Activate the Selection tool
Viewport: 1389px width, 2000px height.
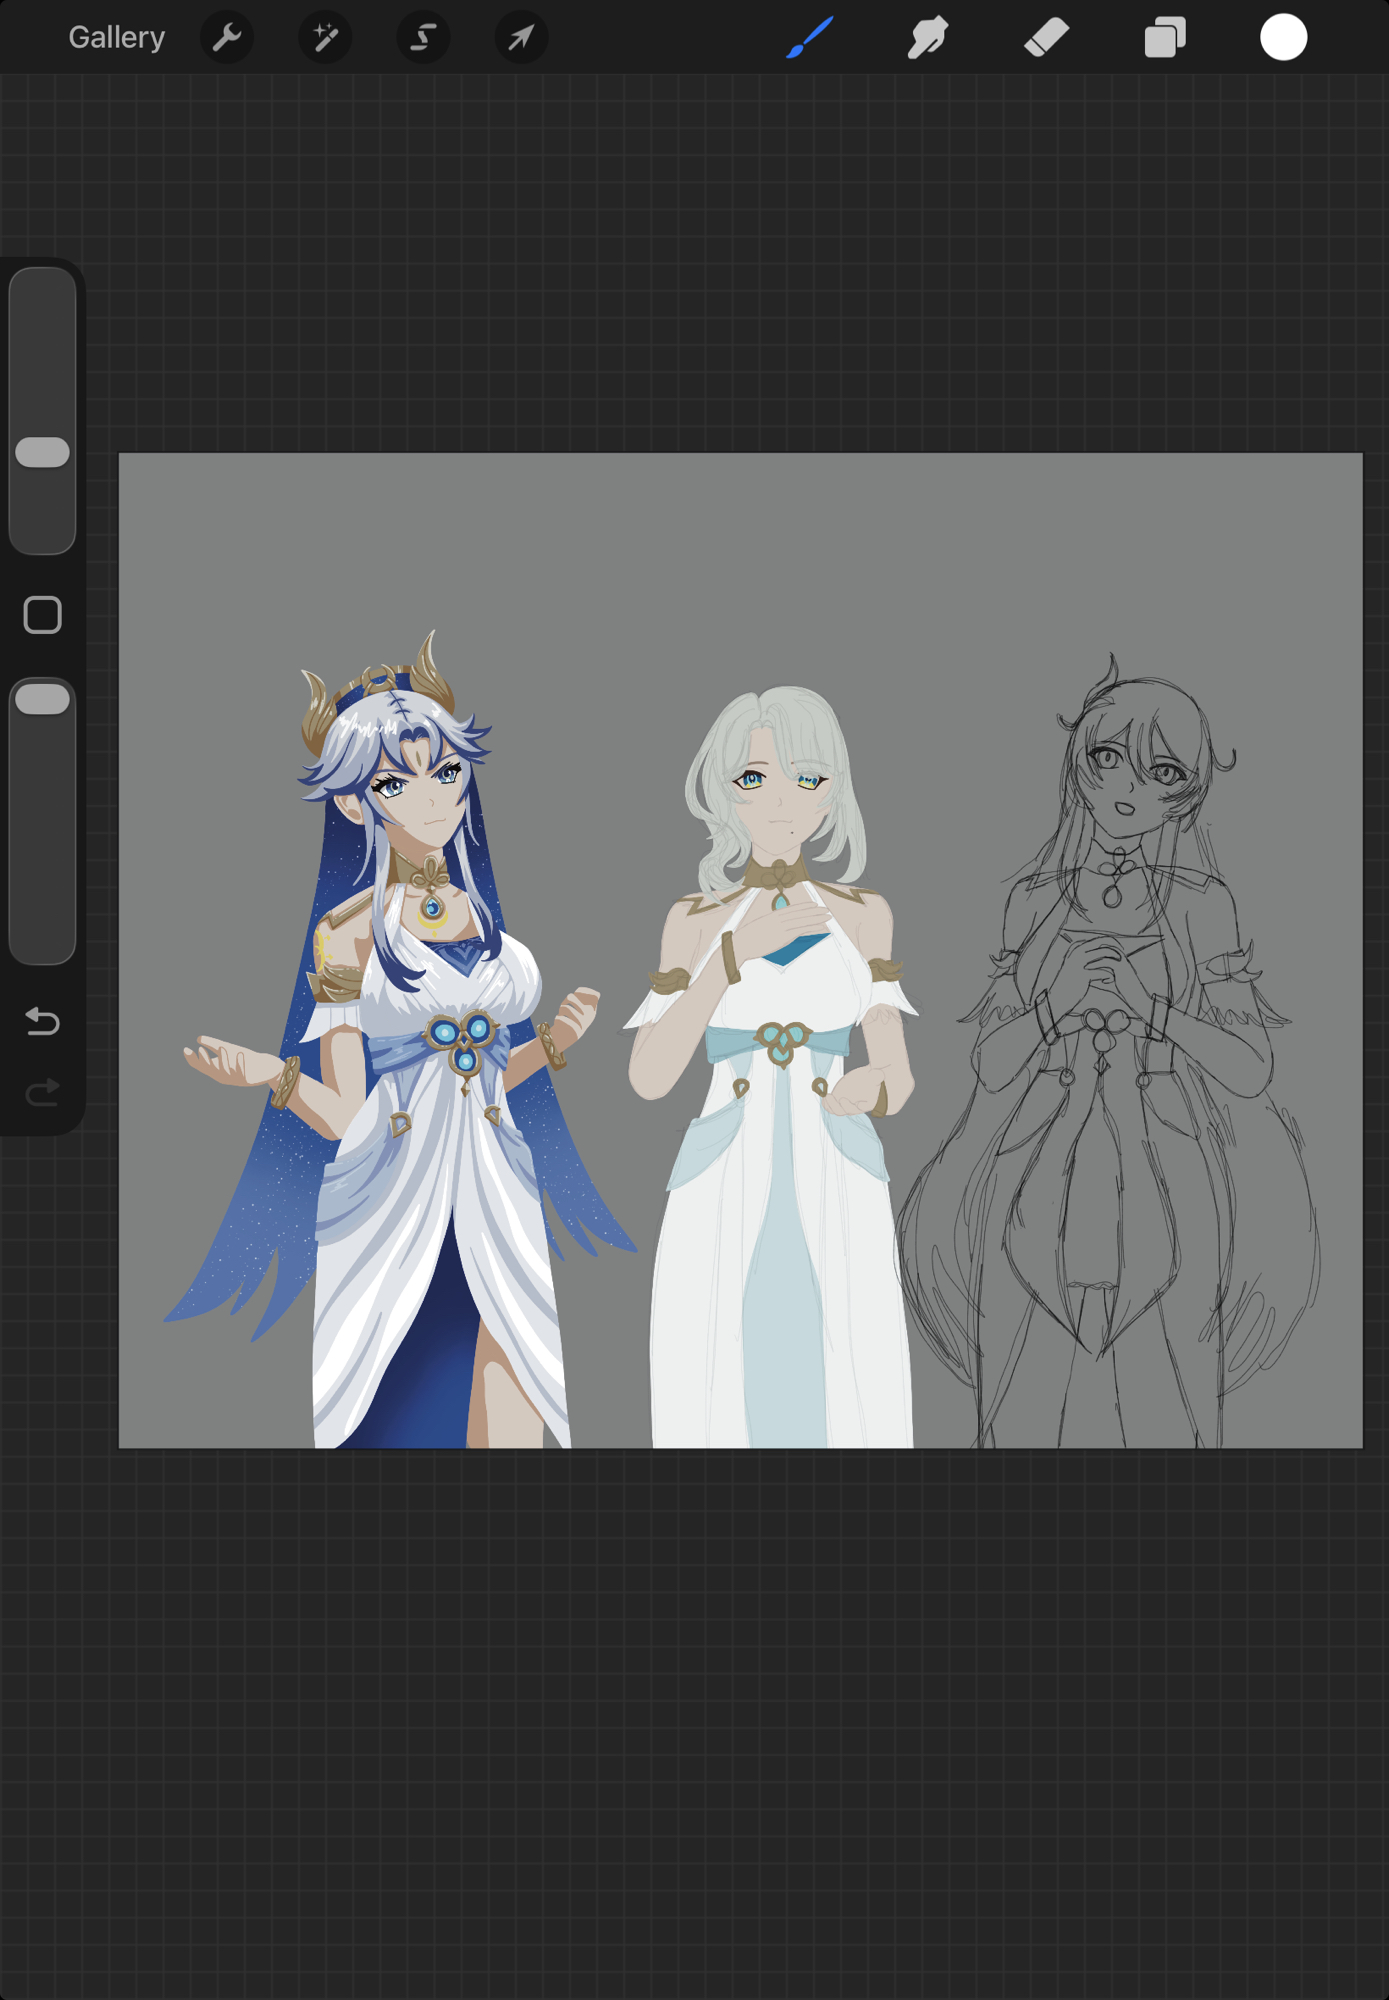coord(423,38)
